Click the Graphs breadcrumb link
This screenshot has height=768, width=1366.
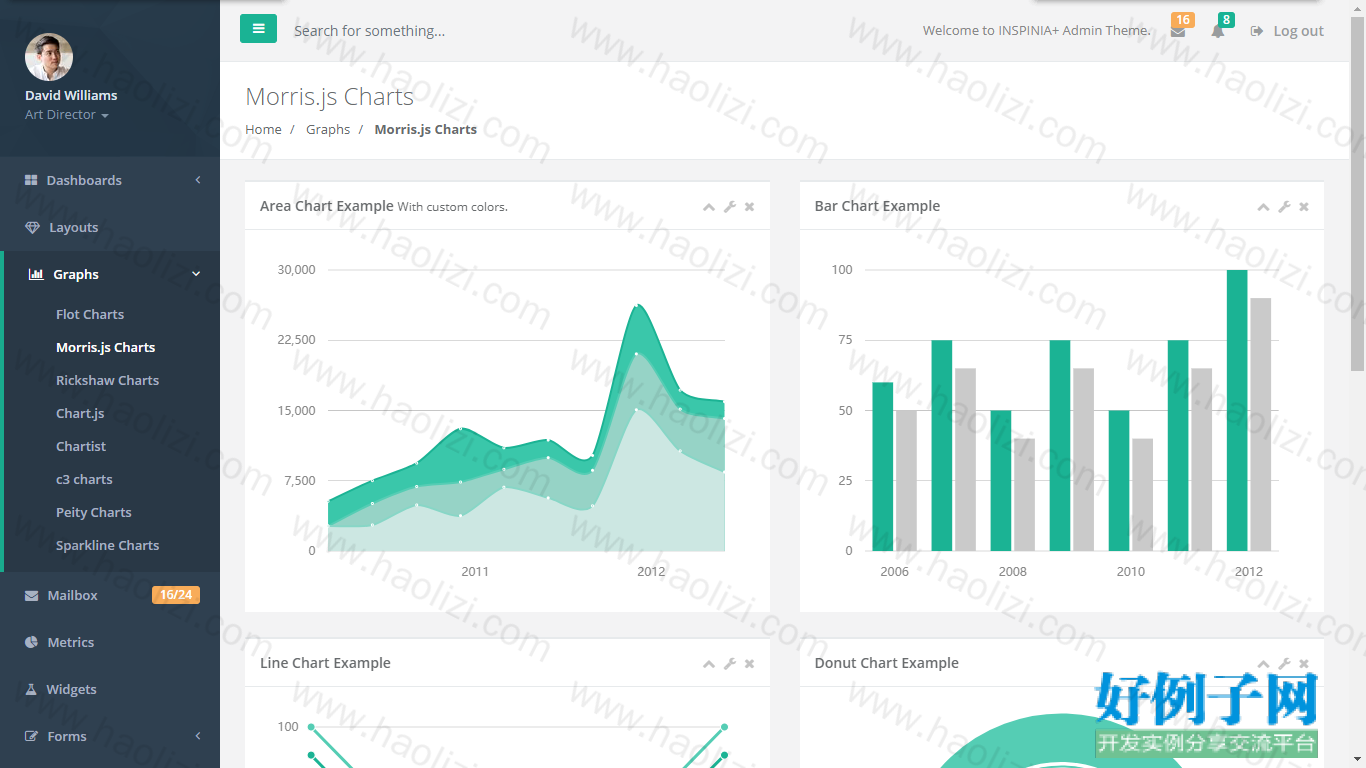pos(328,129)
